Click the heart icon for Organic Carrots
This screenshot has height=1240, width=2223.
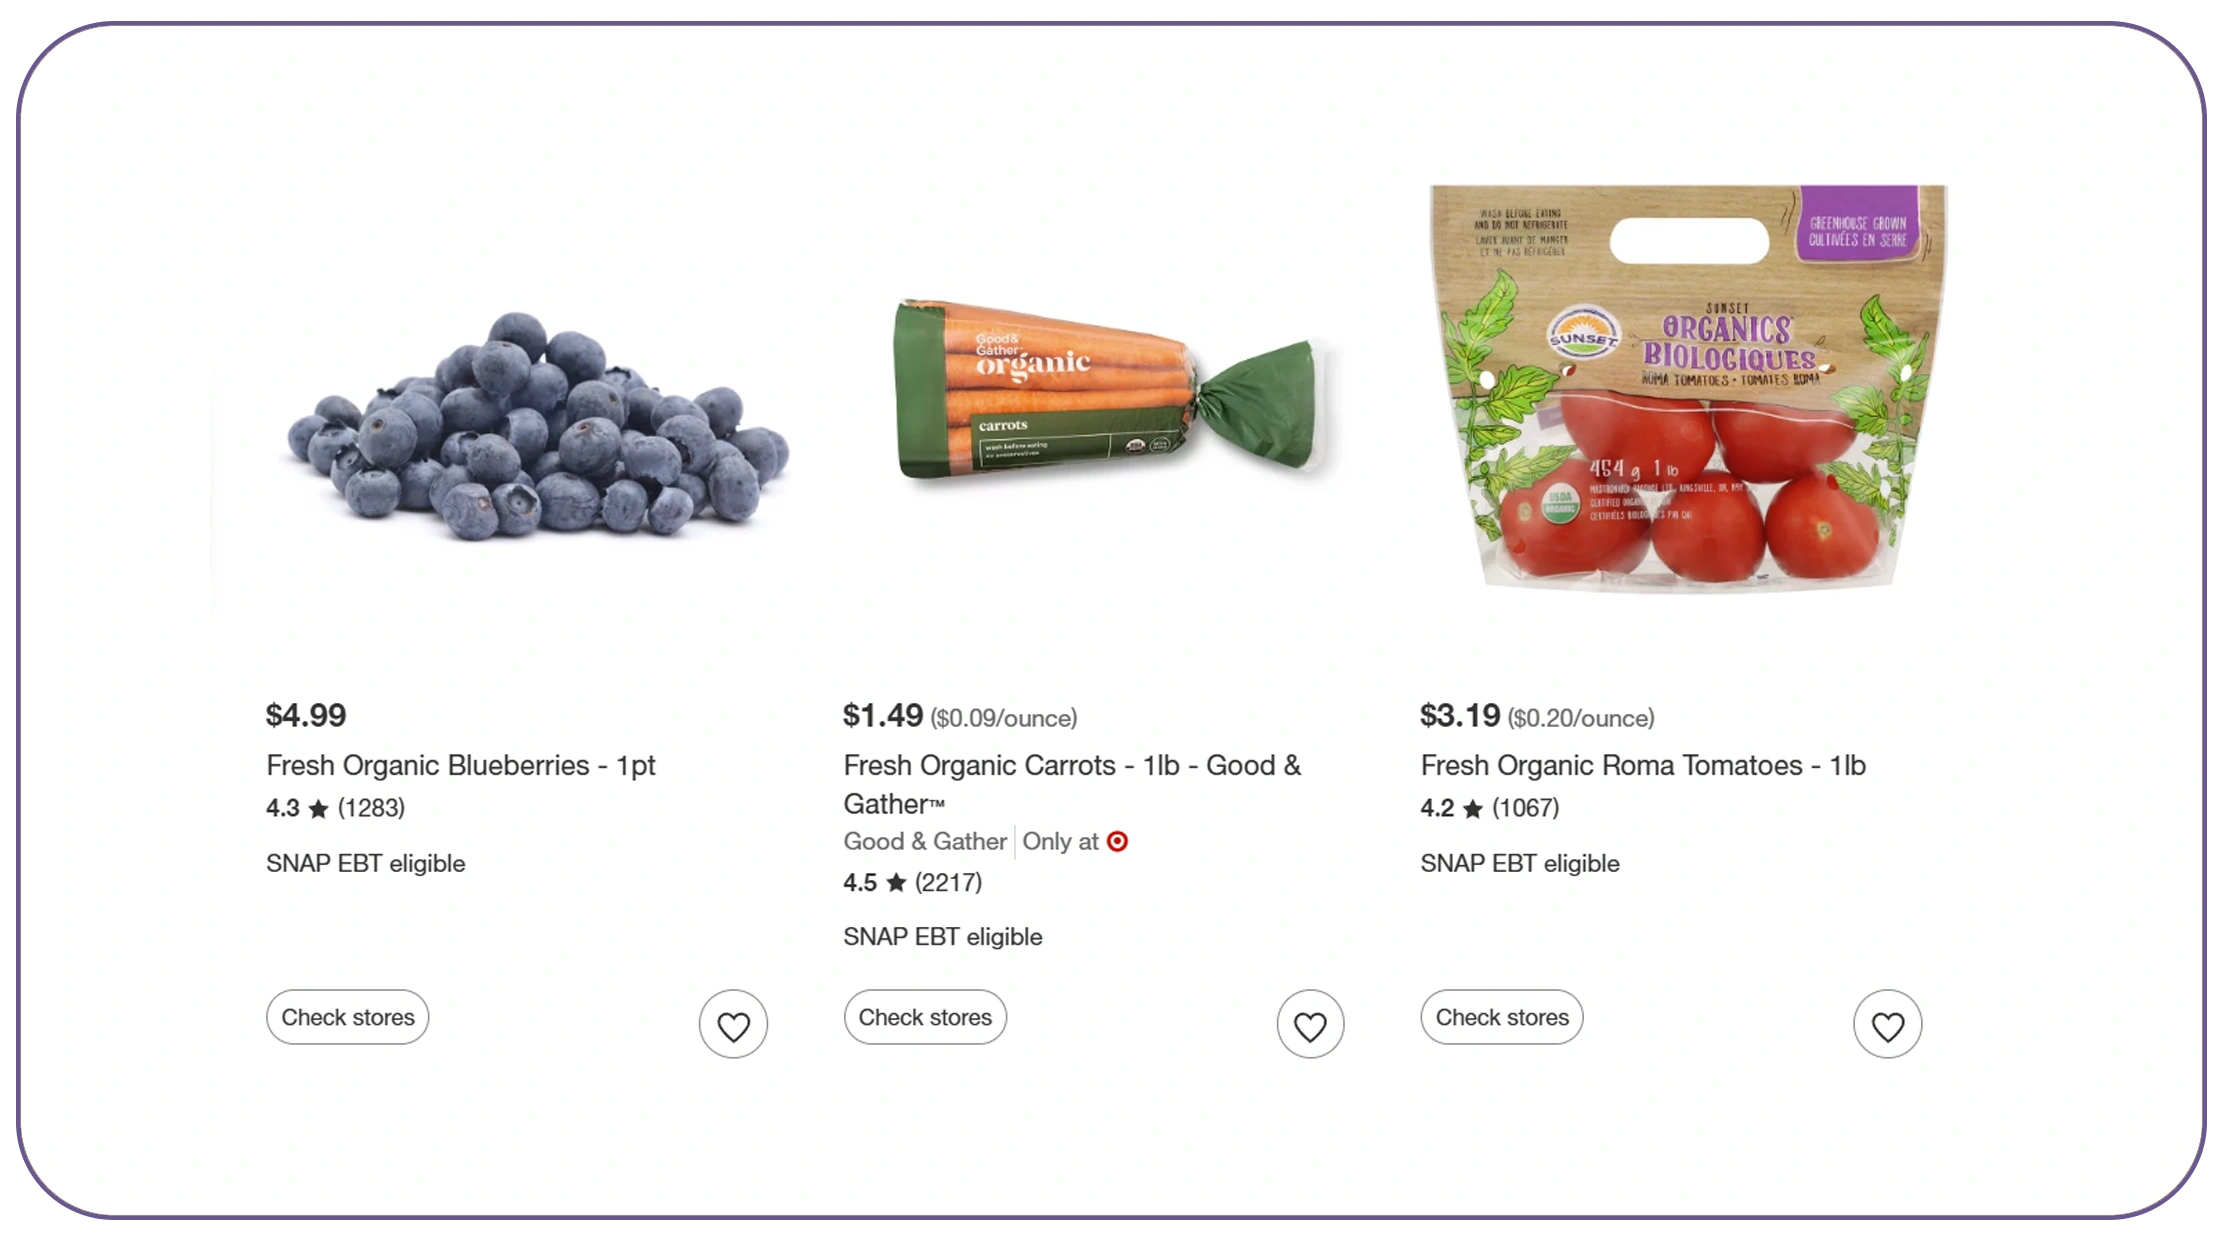click(x=1310, y=1025)
